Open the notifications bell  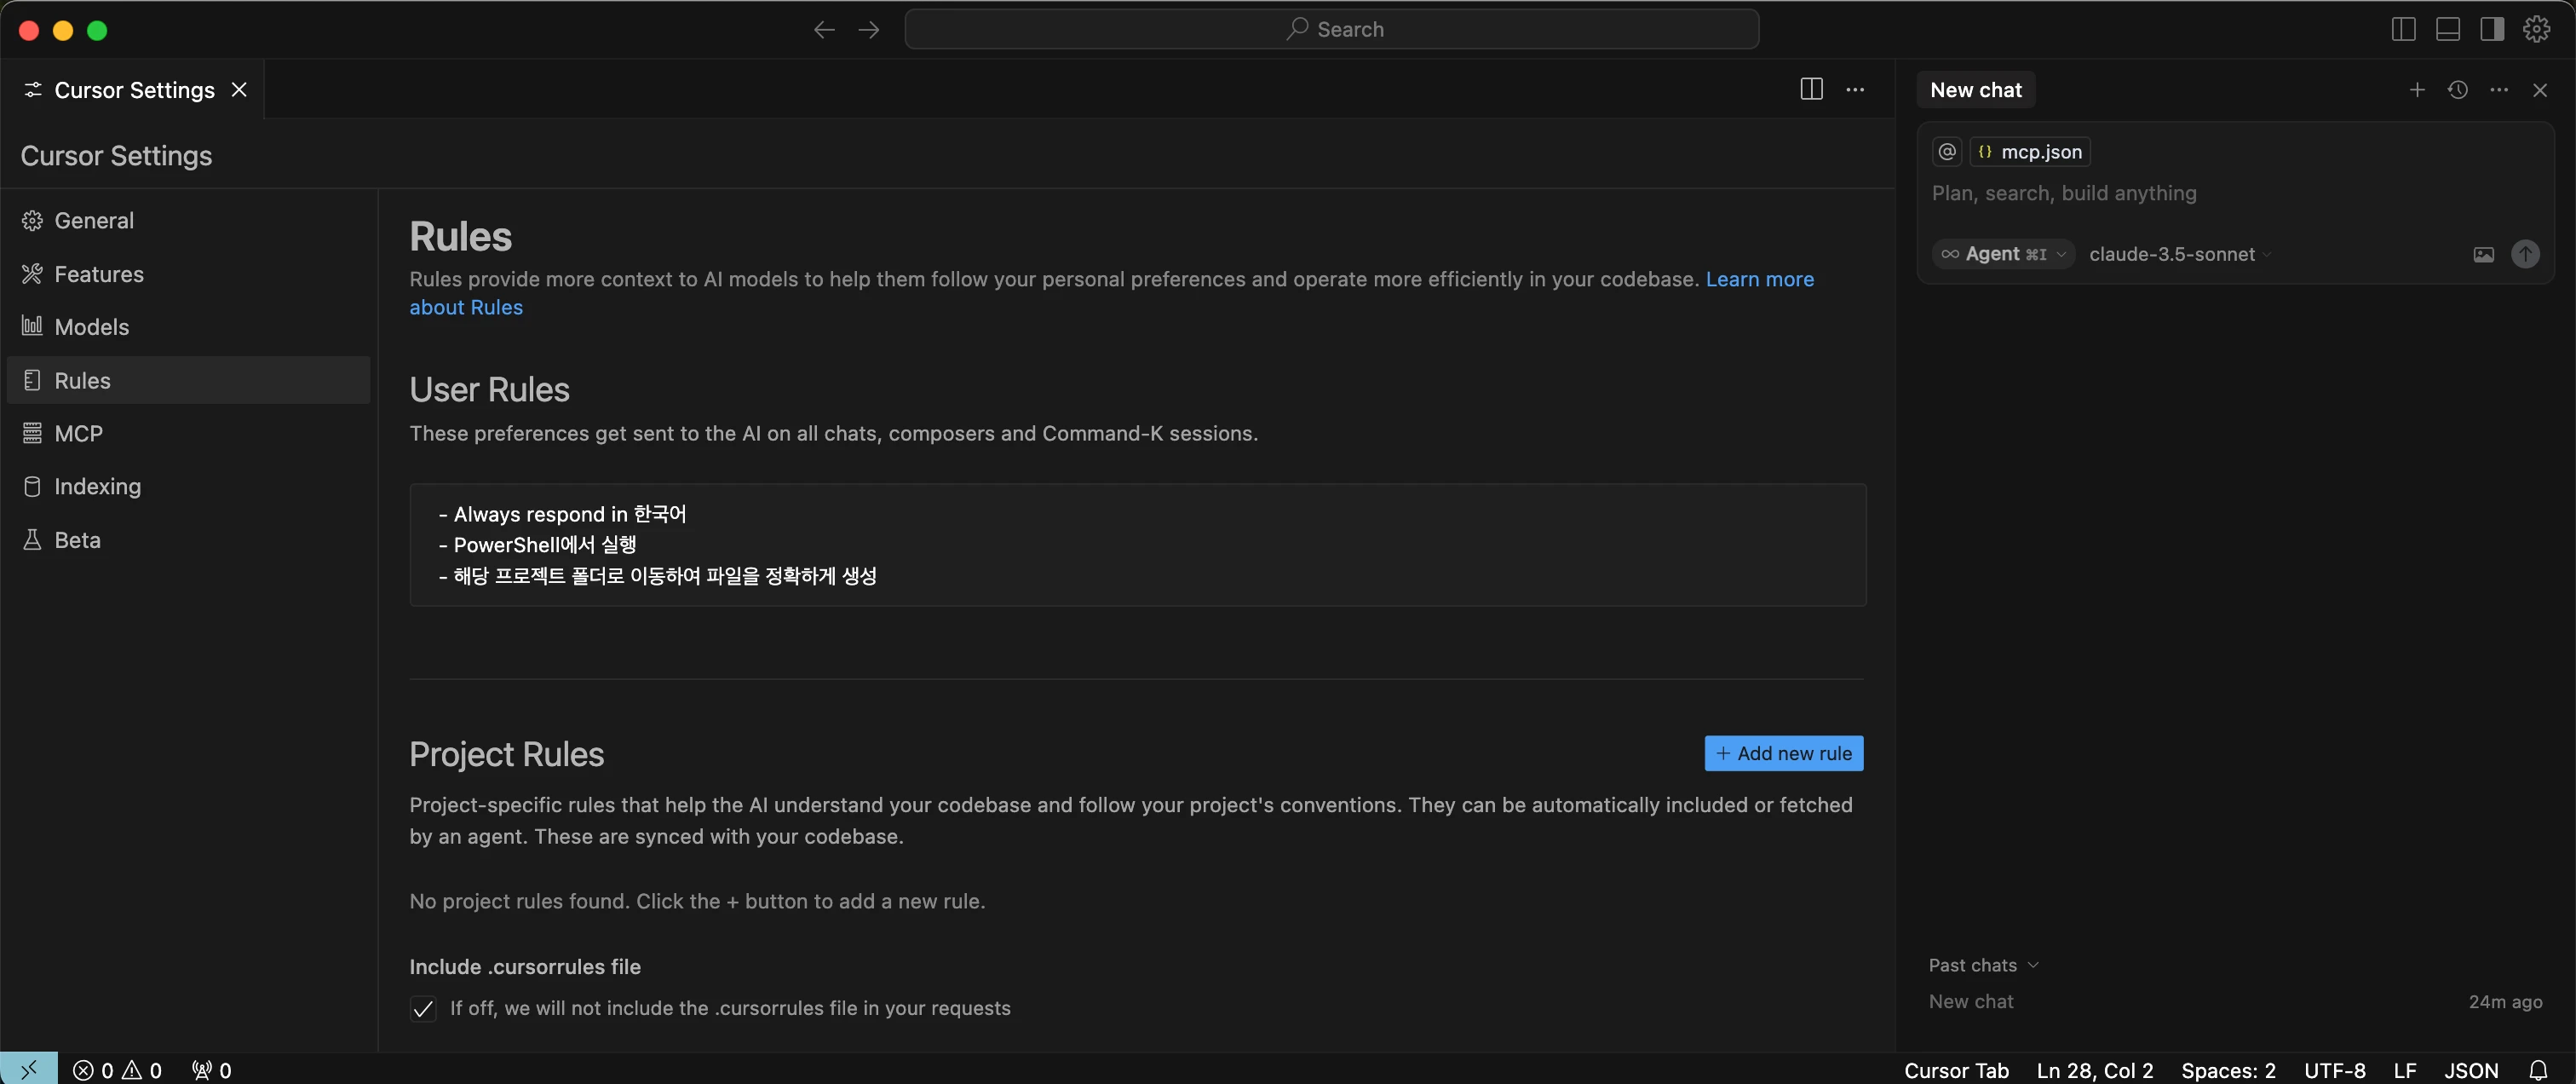coord(2538,1070)
